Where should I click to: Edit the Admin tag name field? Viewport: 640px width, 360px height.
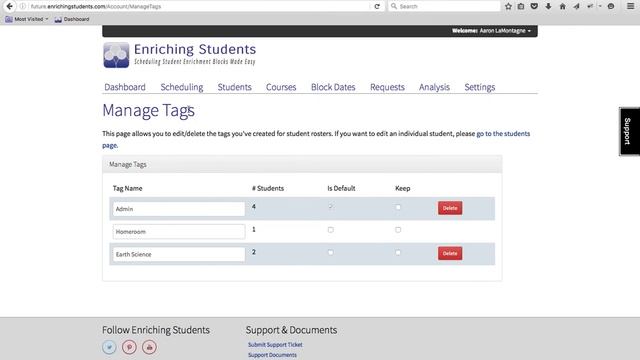coord(179,209)
